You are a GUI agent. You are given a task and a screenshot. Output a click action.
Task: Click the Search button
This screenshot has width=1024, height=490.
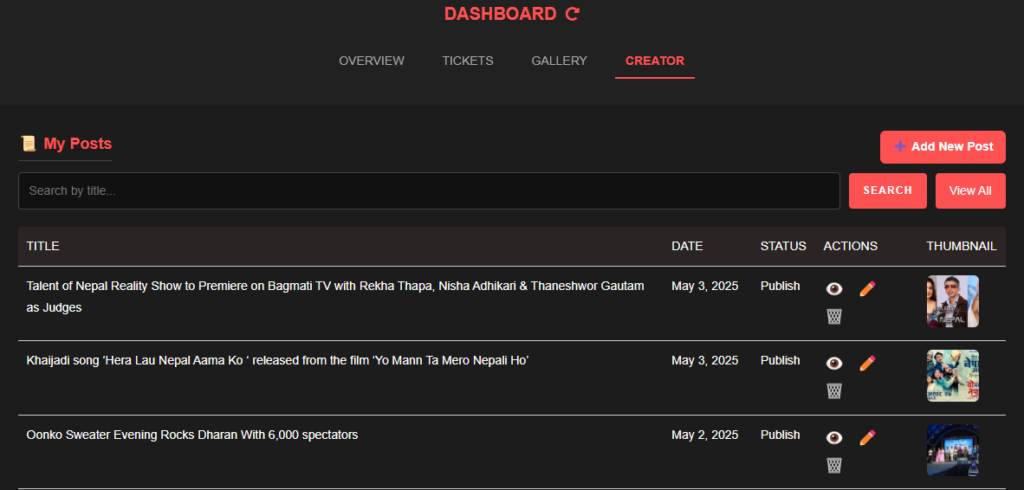pyautogui.click(x=888, y=191)
